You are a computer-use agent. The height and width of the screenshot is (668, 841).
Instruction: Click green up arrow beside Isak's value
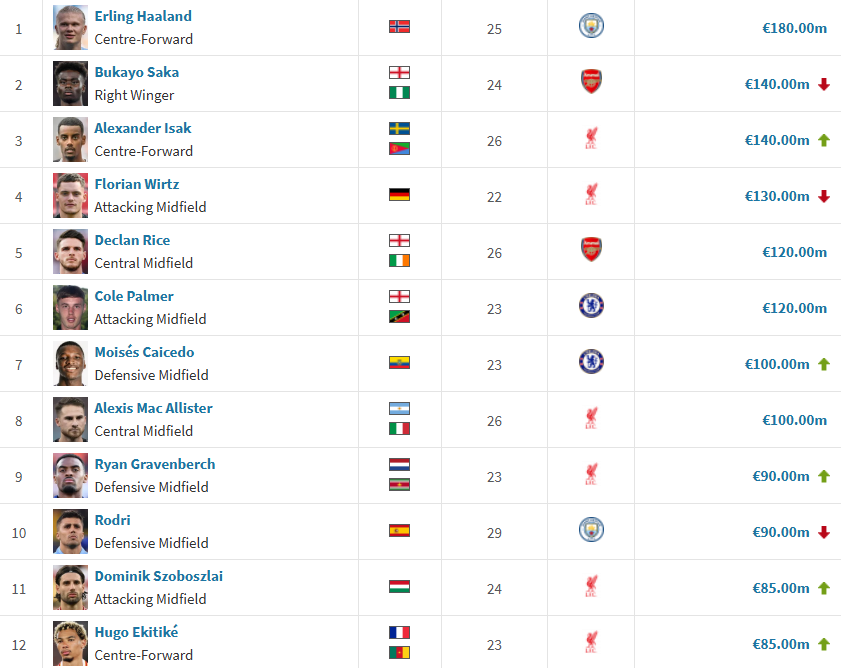click(x=824, y=140)
